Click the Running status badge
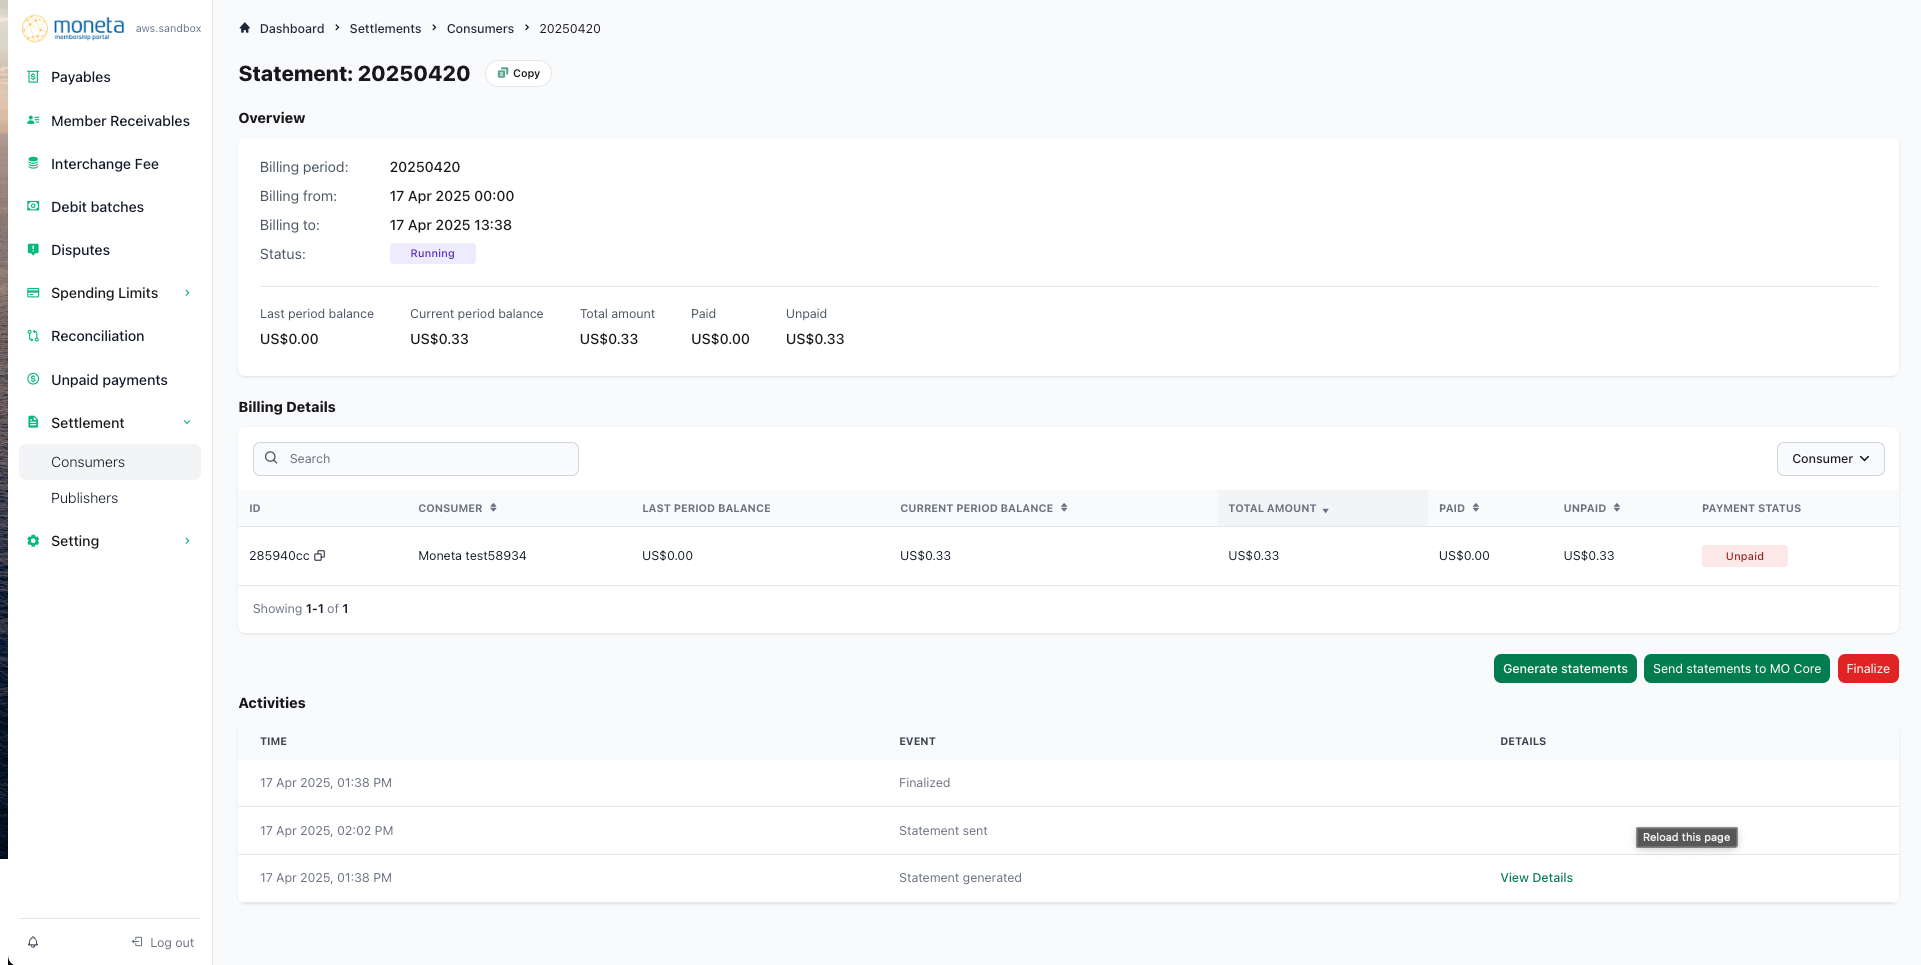Screen dimensions: 1921x965 [x=432, y=253]
